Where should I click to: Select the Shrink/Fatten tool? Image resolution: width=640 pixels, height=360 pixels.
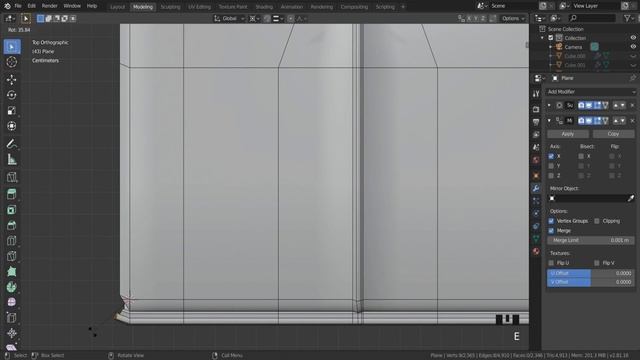[x=12, y=333]
